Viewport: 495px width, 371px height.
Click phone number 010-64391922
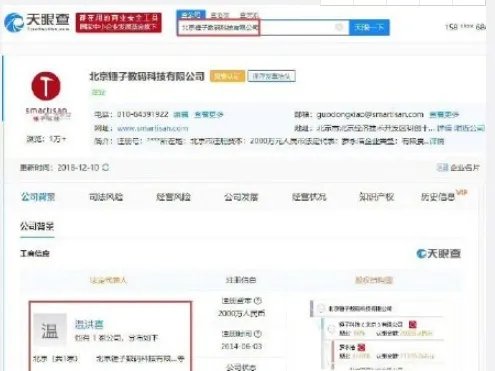143,114
